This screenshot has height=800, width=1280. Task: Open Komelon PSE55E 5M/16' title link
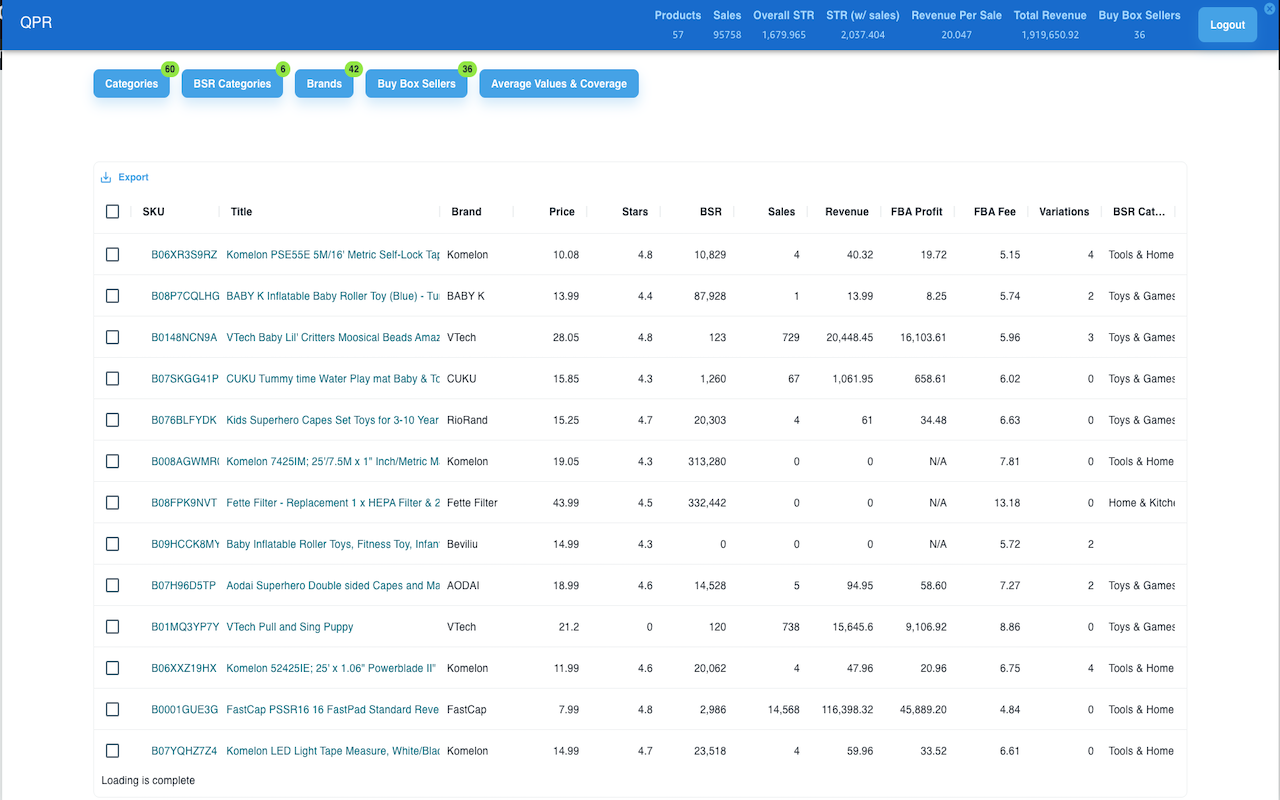pyautogui.click(x=333, y=255)
